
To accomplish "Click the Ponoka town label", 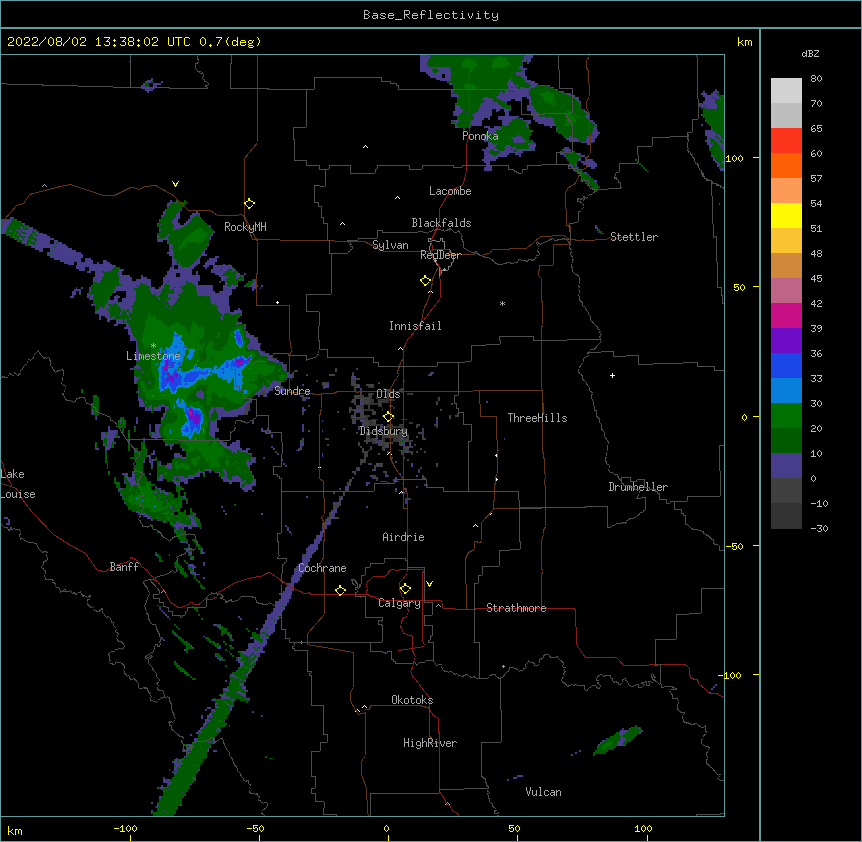I will click(480, 136).
